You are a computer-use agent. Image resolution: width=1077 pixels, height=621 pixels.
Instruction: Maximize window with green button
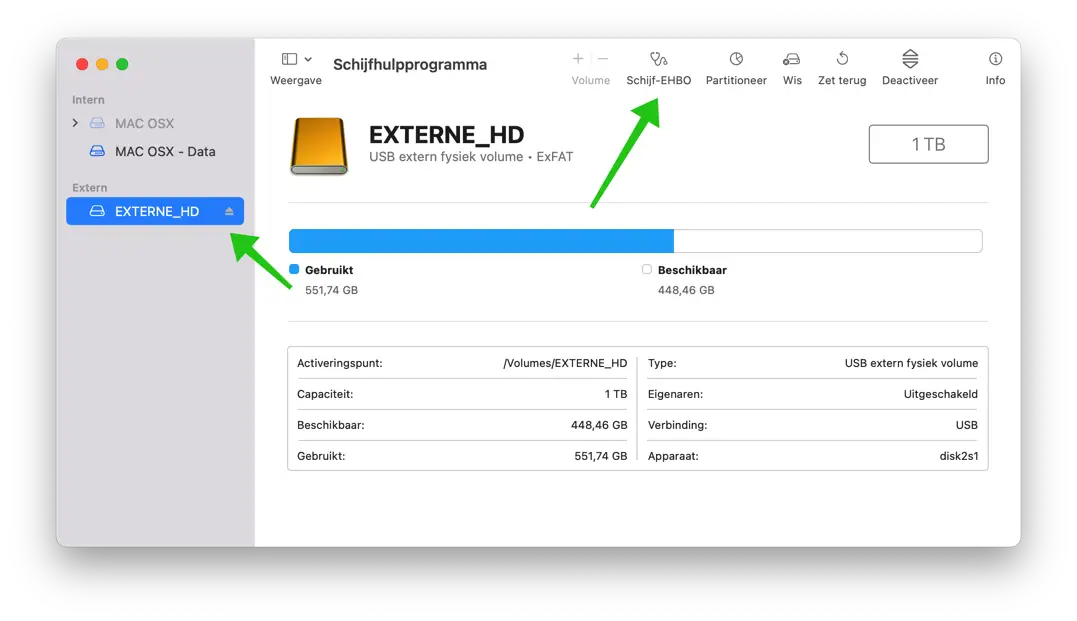click(122, 64)
